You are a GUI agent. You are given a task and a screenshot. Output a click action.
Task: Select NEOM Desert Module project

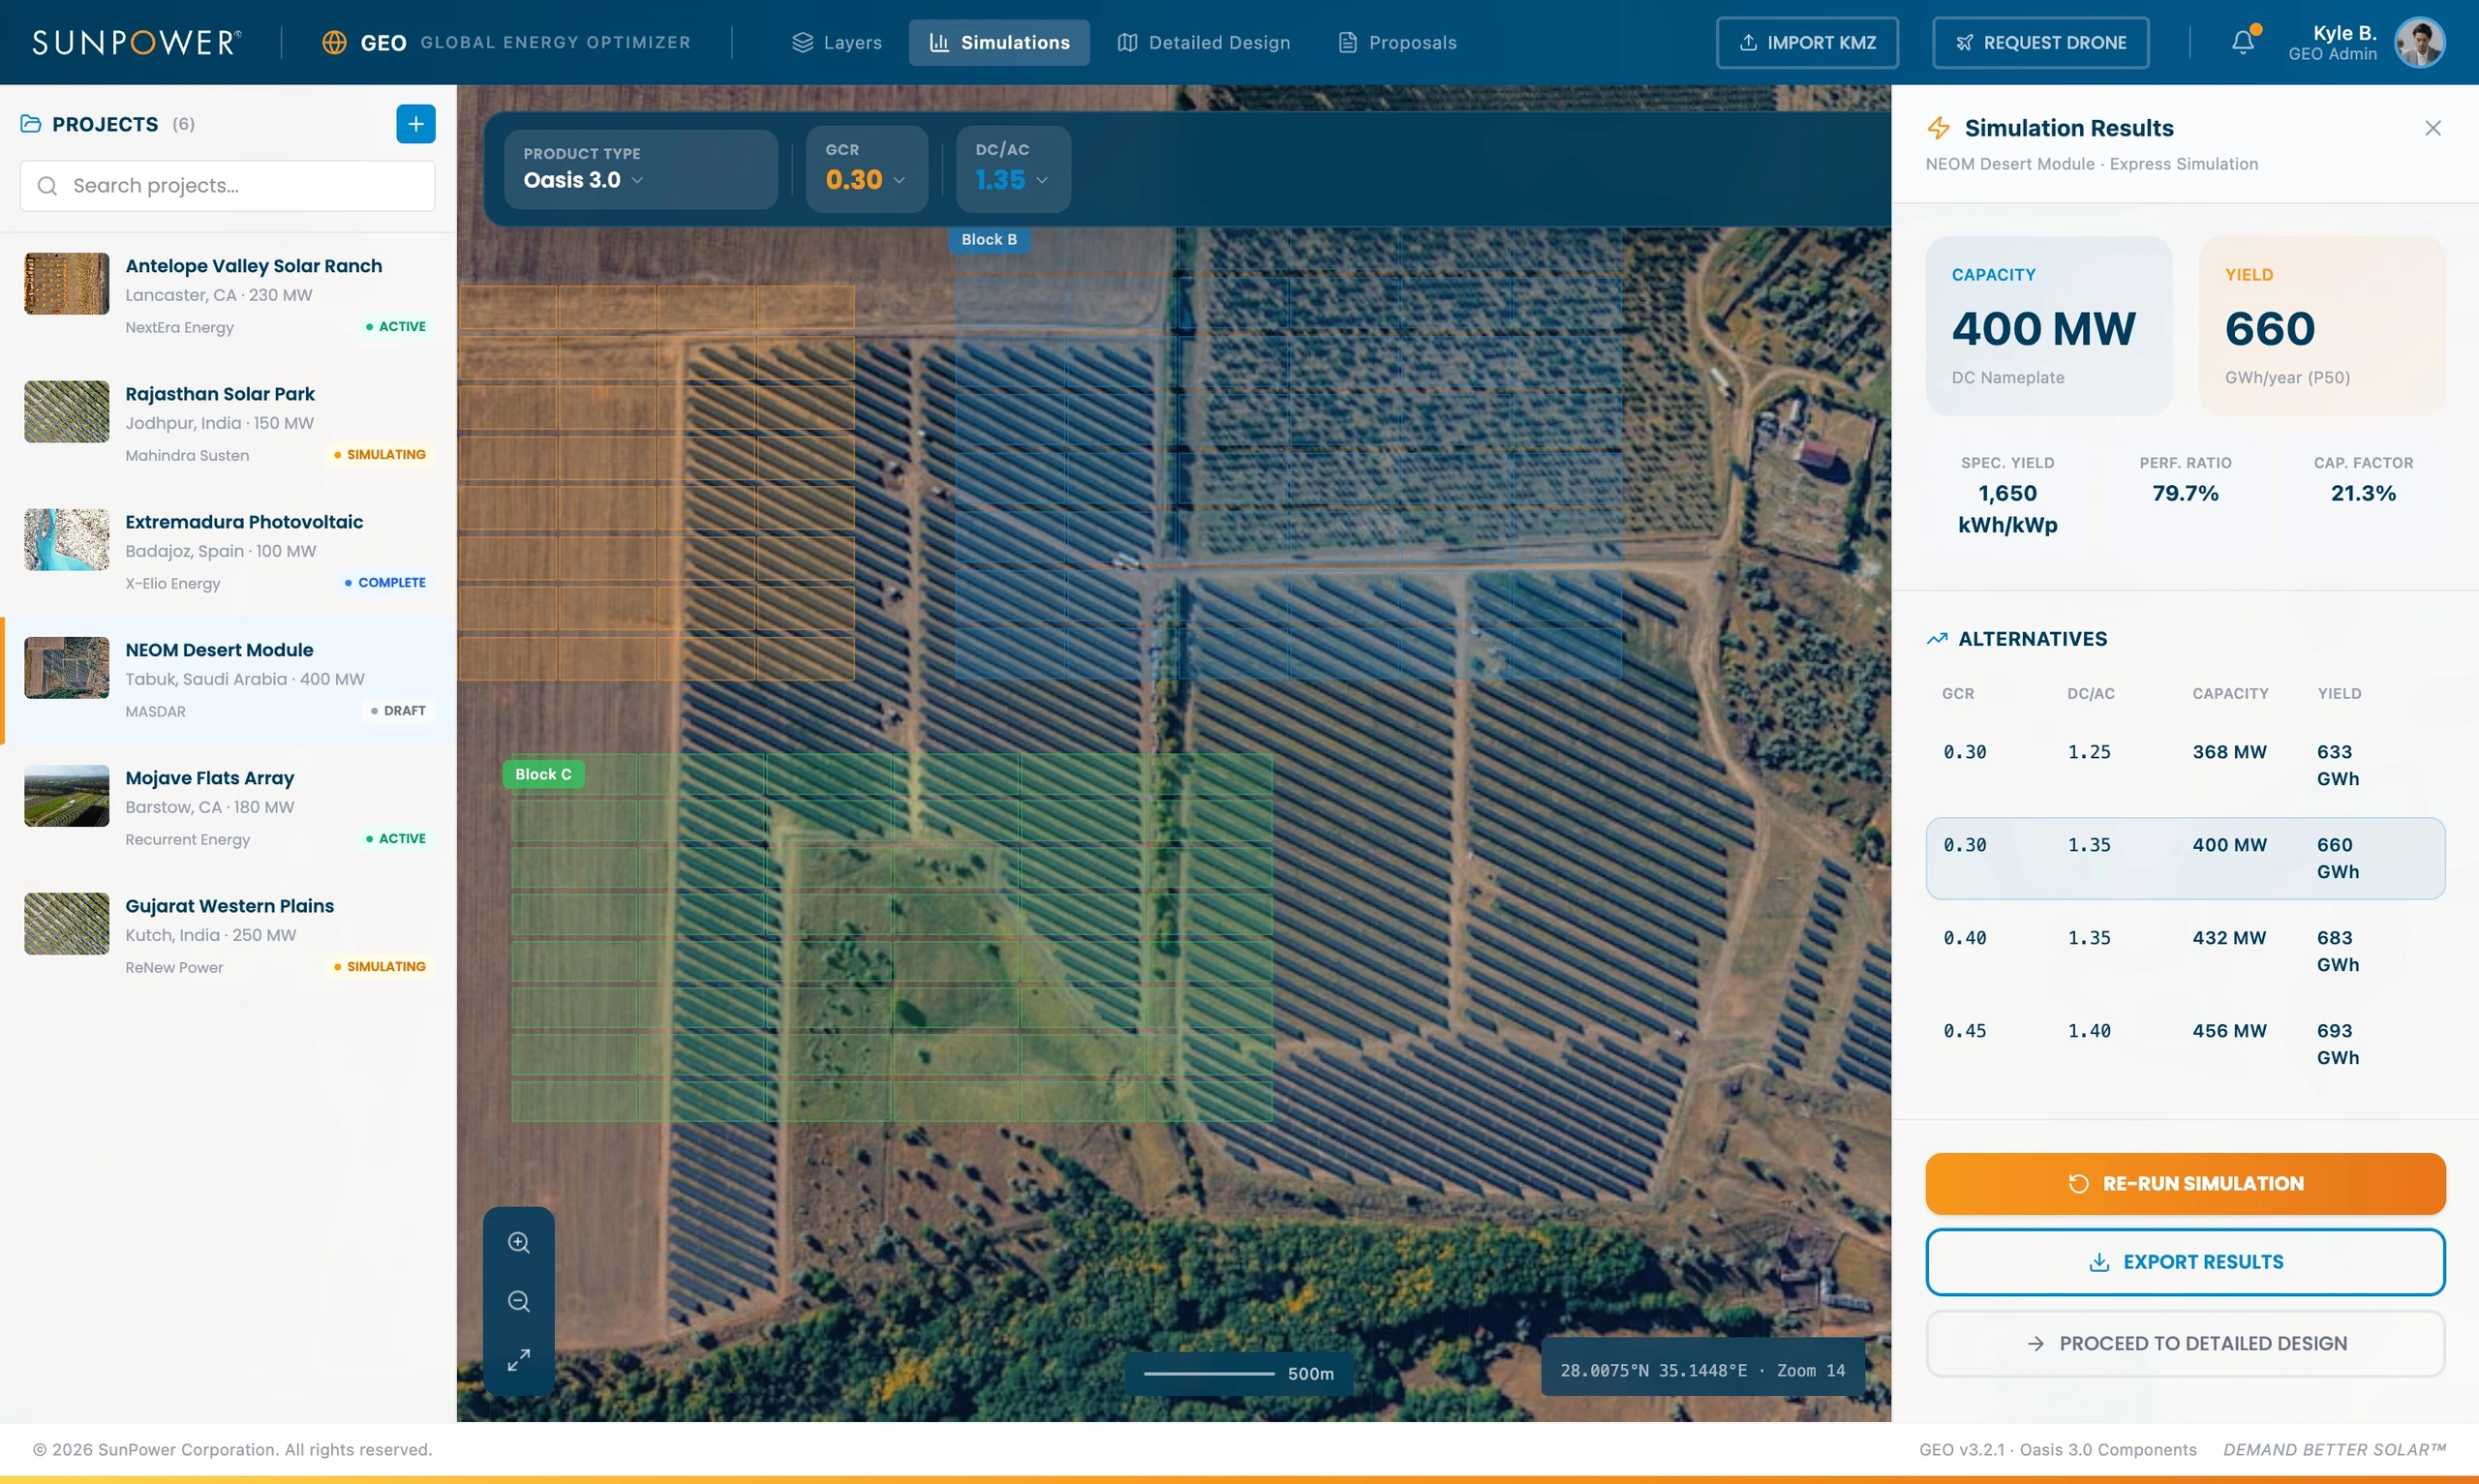pyautogui.click(x=229, y=680)
